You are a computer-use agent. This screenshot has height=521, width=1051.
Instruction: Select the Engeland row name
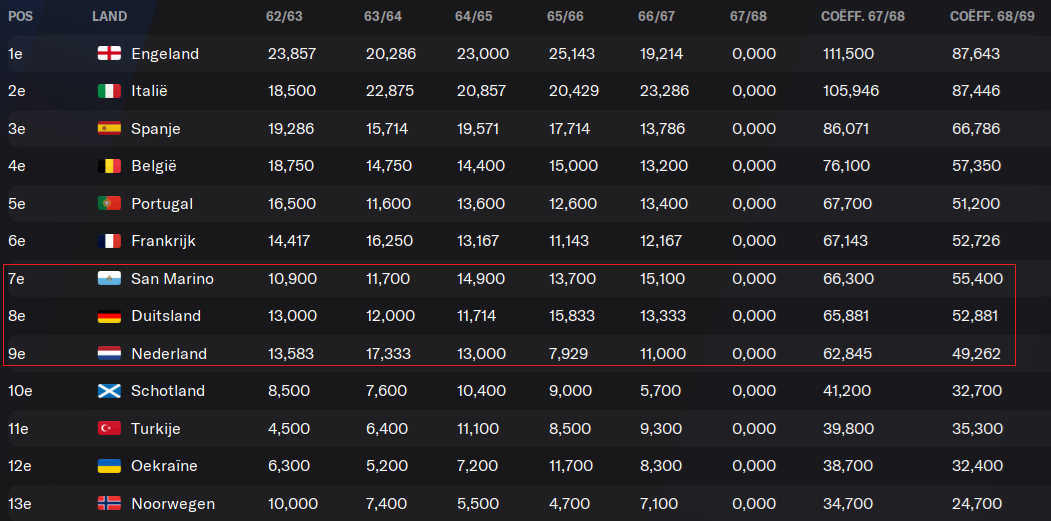coord(165,54)
